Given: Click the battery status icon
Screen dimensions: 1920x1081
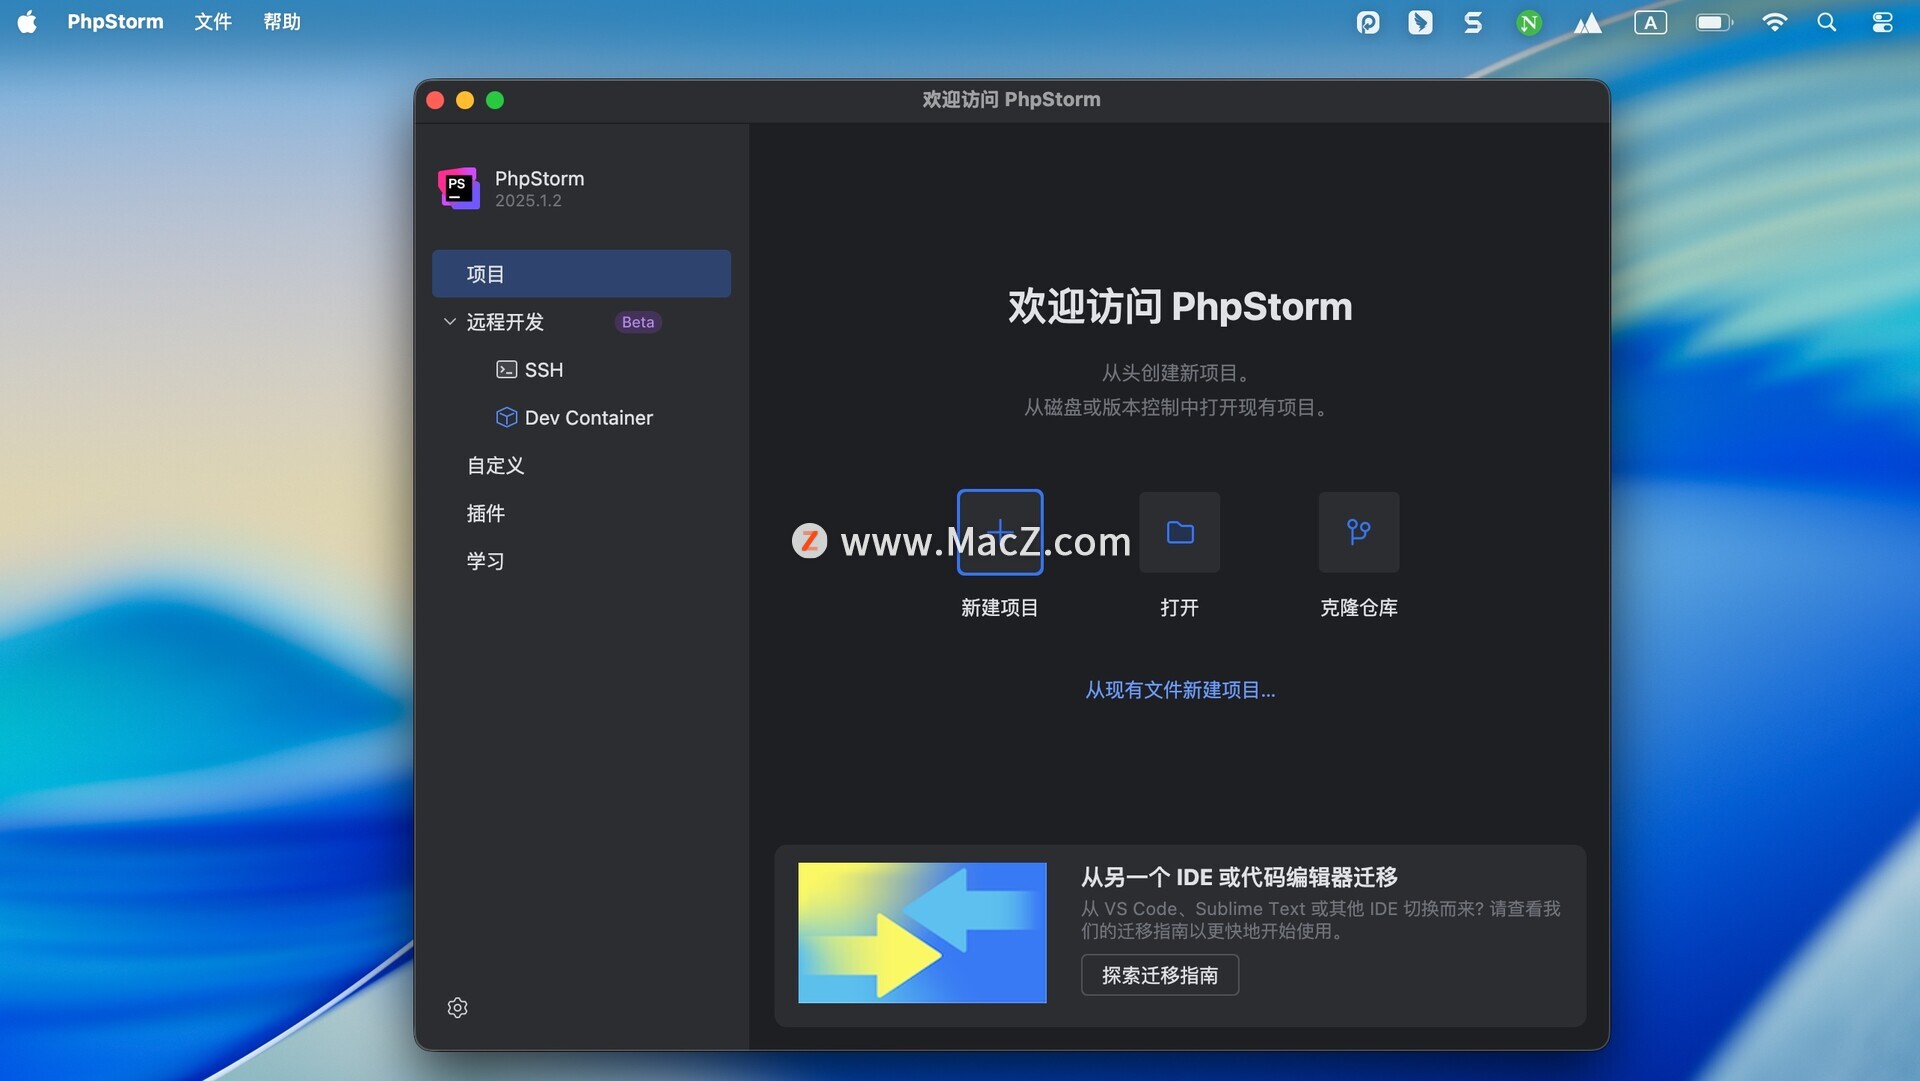Looking at the screenshot, I should pyautogui.click(x=1714, y=22).
